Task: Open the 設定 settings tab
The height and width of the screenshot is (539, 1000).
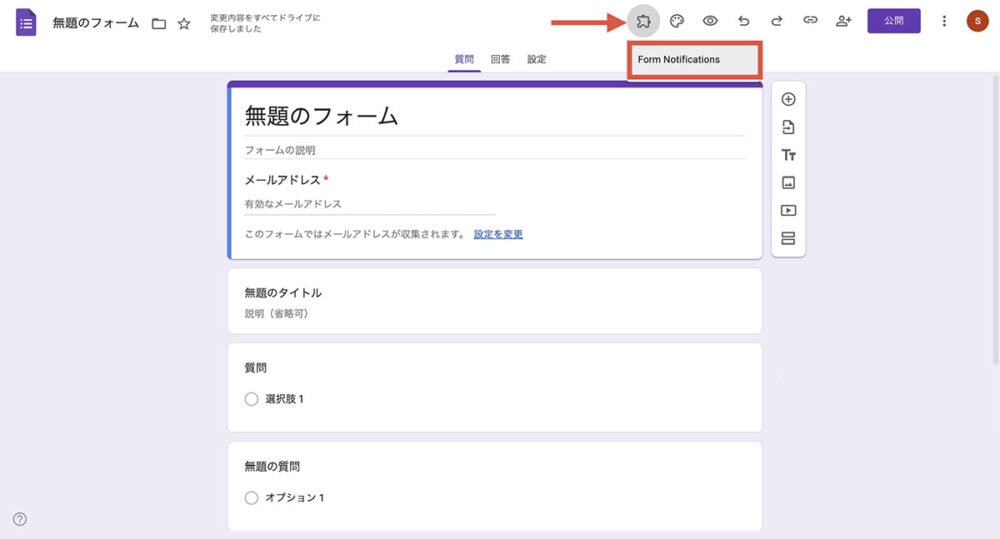Action: (x=537, y=59)
